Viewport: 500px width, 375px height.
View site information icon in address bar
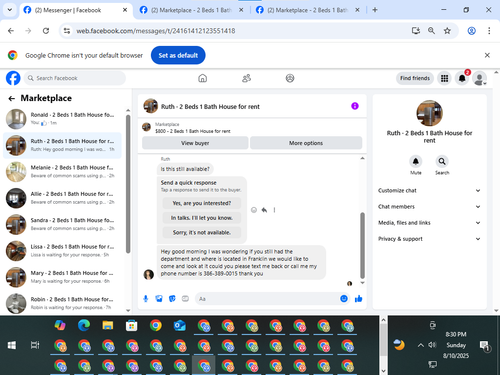(x=67, y=31)
